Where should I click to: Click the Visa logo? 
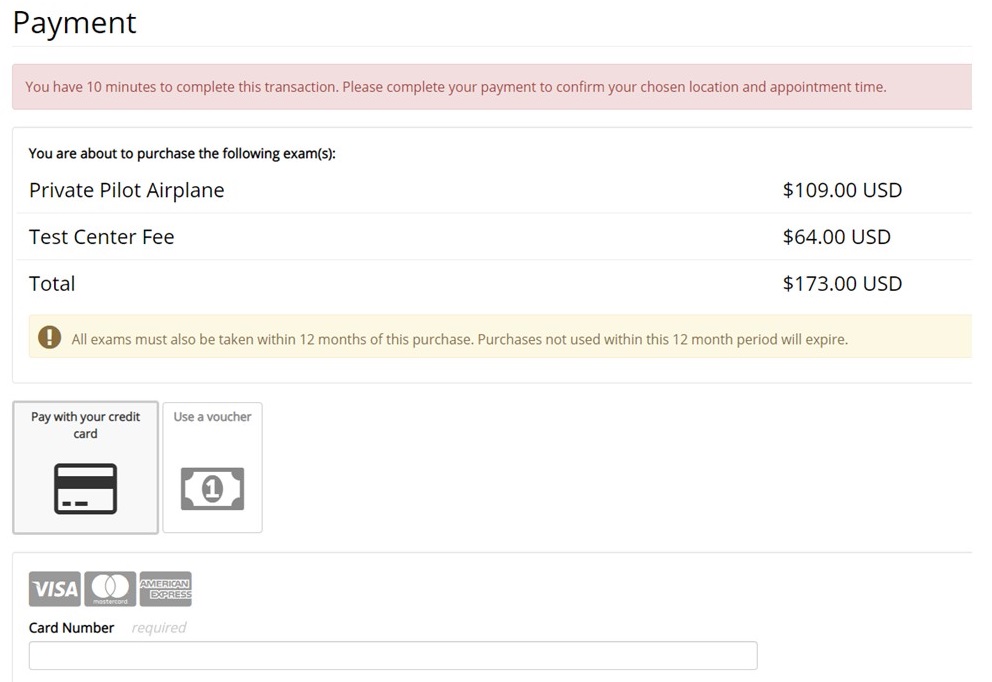(x=55, y=590)
